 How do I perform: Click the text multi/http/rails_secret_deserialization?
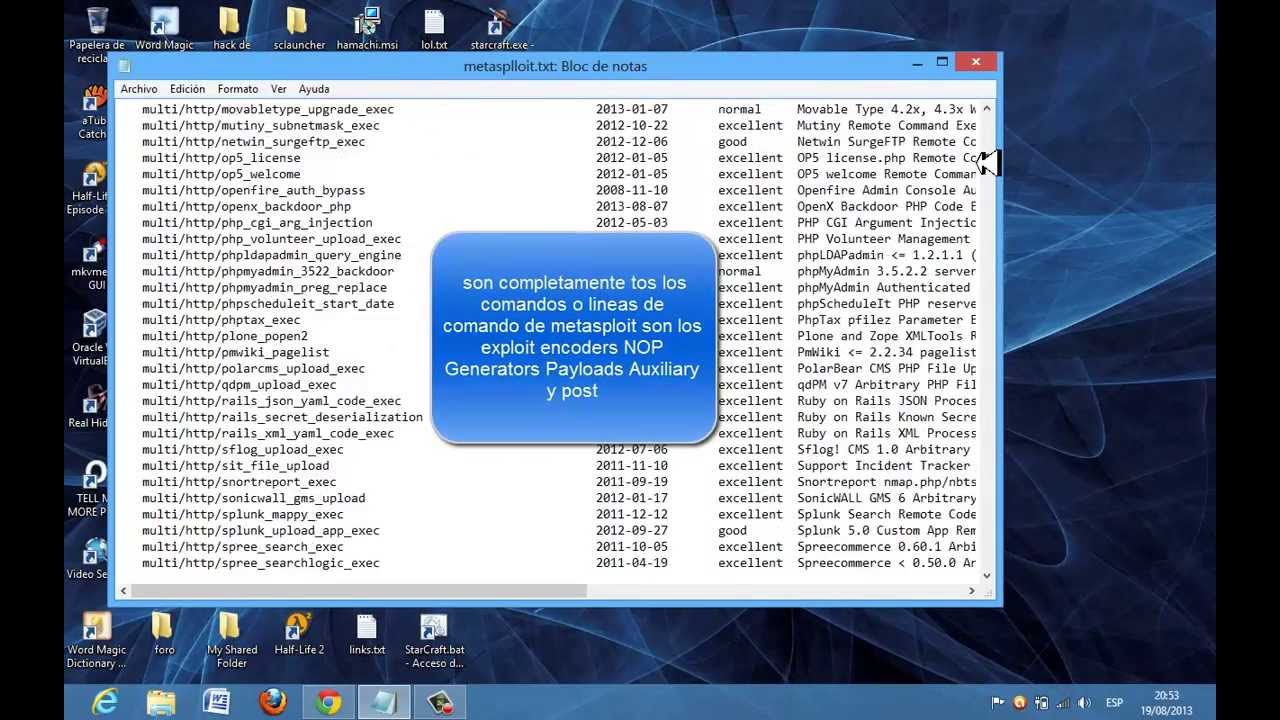(x=282, y=417)
